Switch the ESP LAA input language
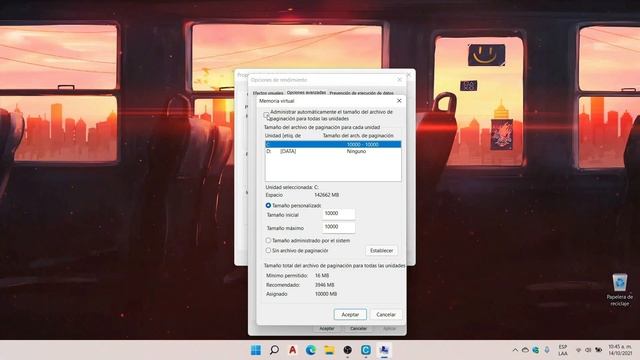Viewport: 640px width, 360px height. coord(563,350)
